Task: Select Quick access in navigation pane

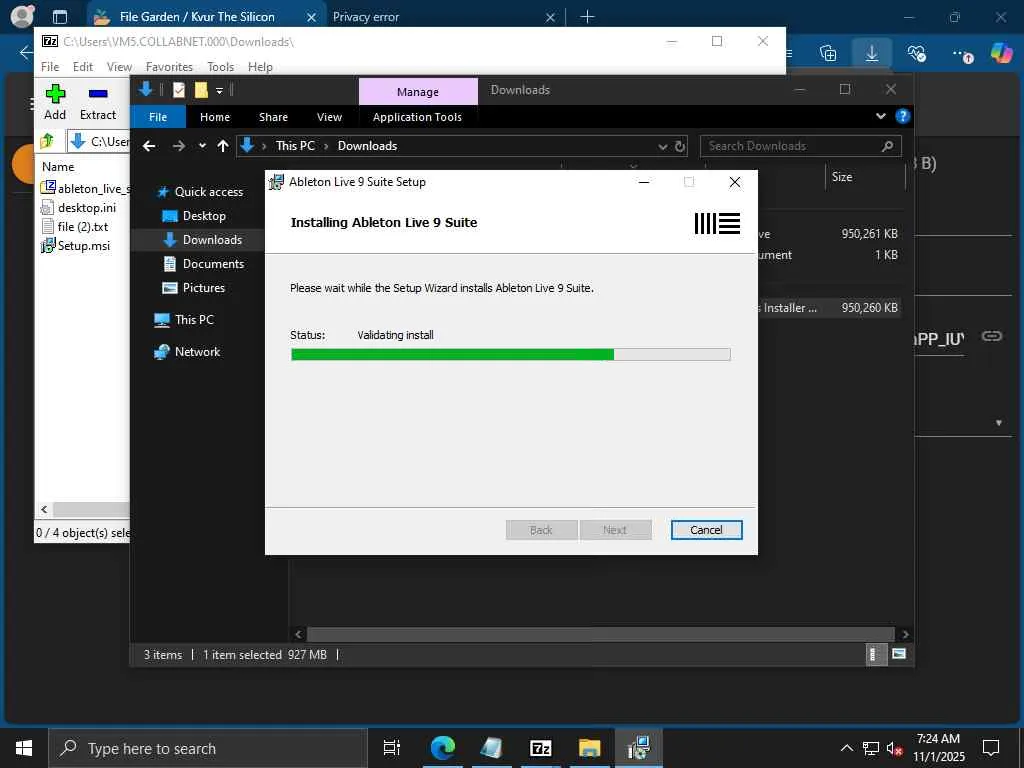Action: coord(201,192)
